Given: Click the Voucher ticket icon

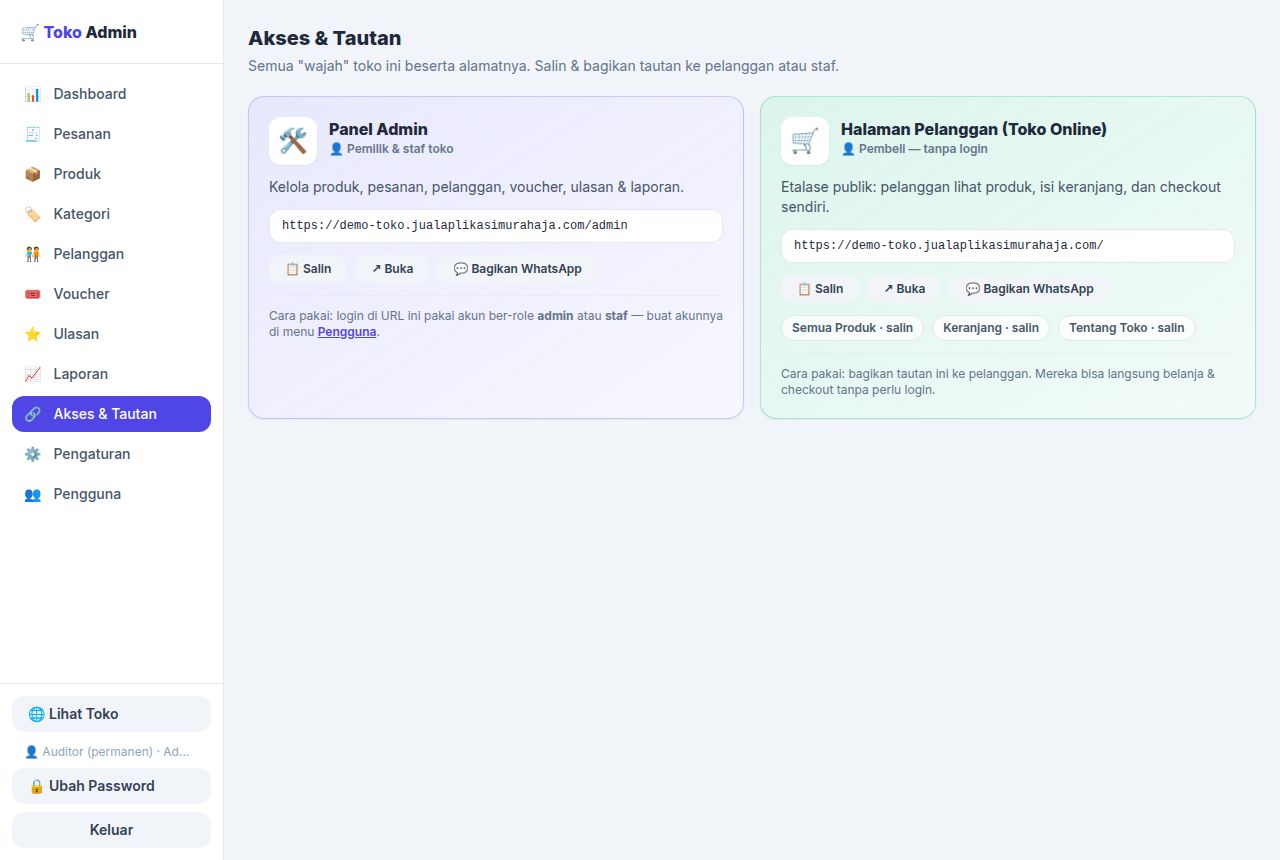Looking at the screenshot, I should [33, 294].
